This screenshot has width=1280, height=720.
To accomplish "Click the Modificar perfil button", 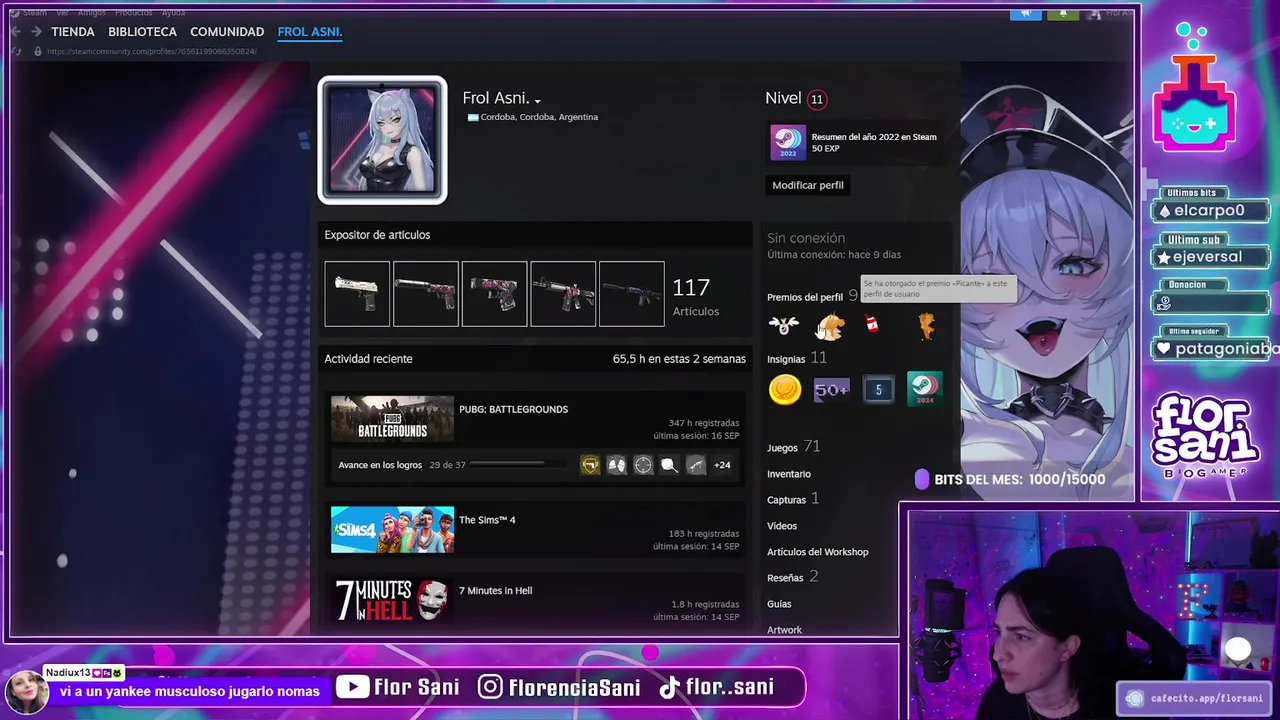I will [808, 185].
